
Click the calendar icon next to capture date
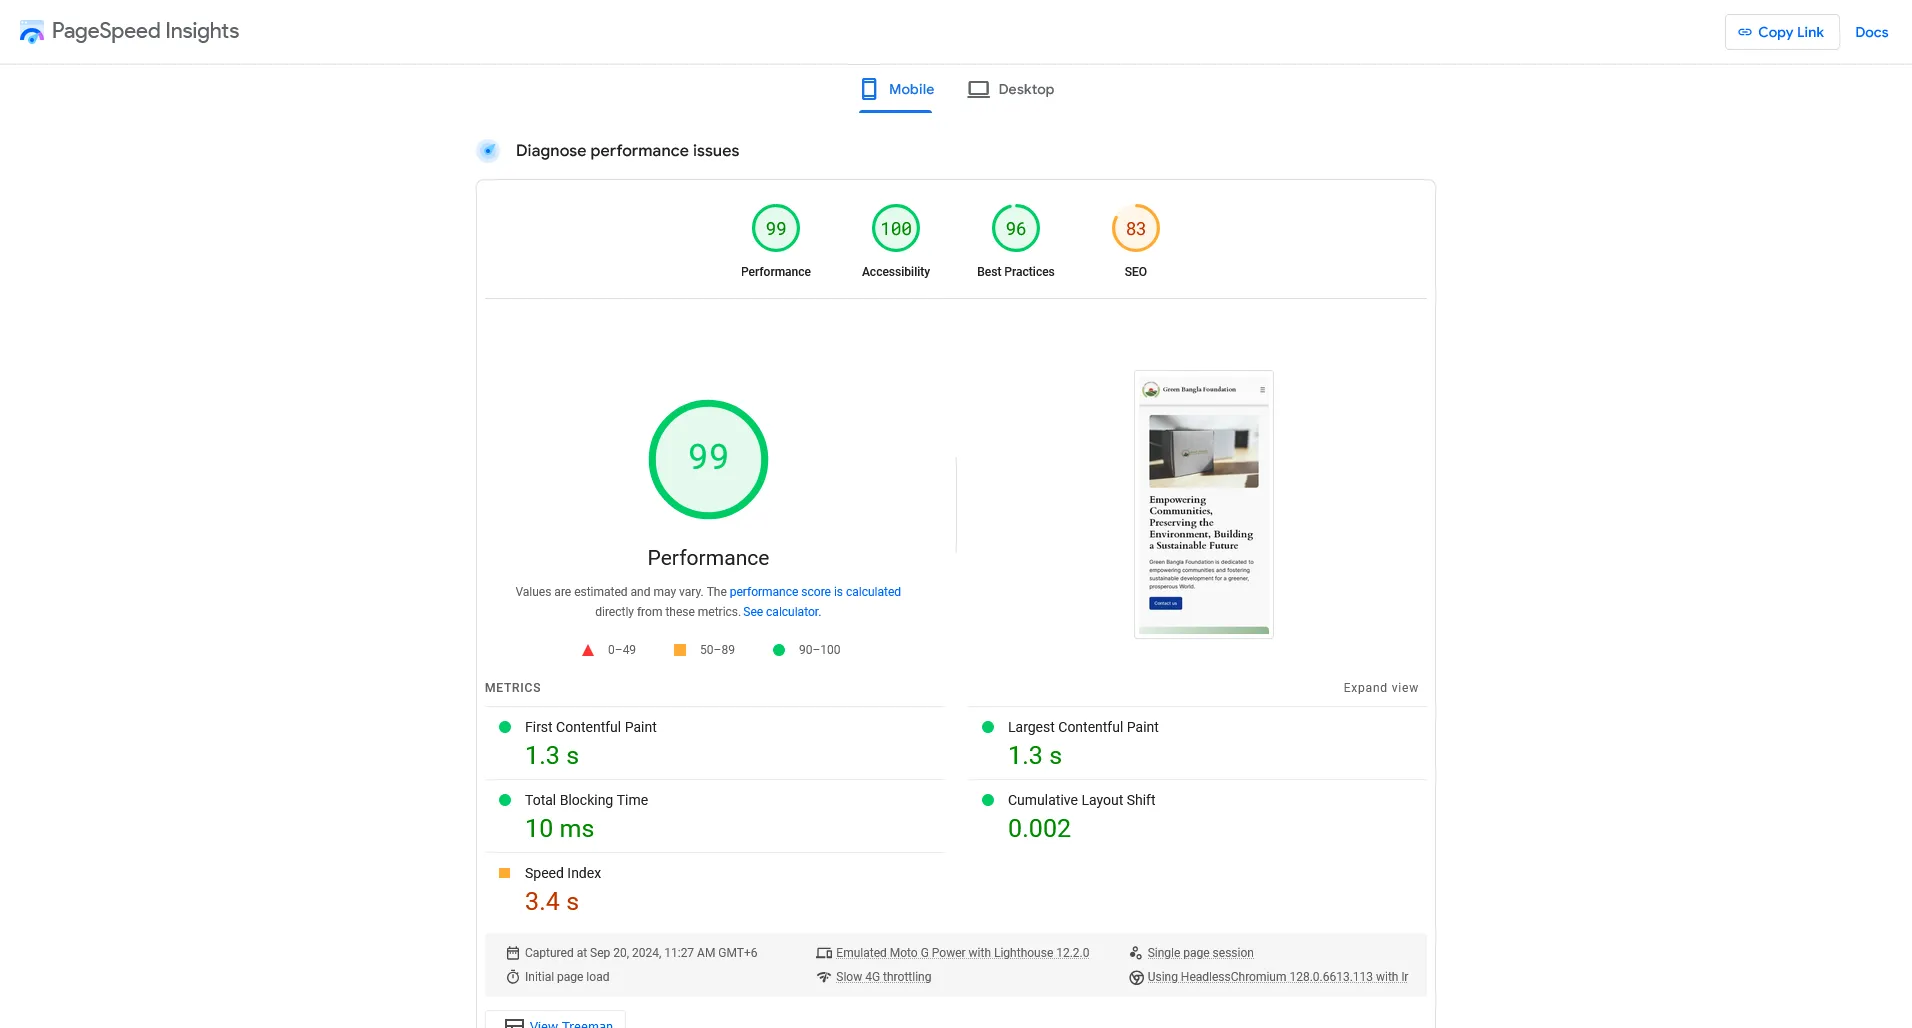point(513,952)
